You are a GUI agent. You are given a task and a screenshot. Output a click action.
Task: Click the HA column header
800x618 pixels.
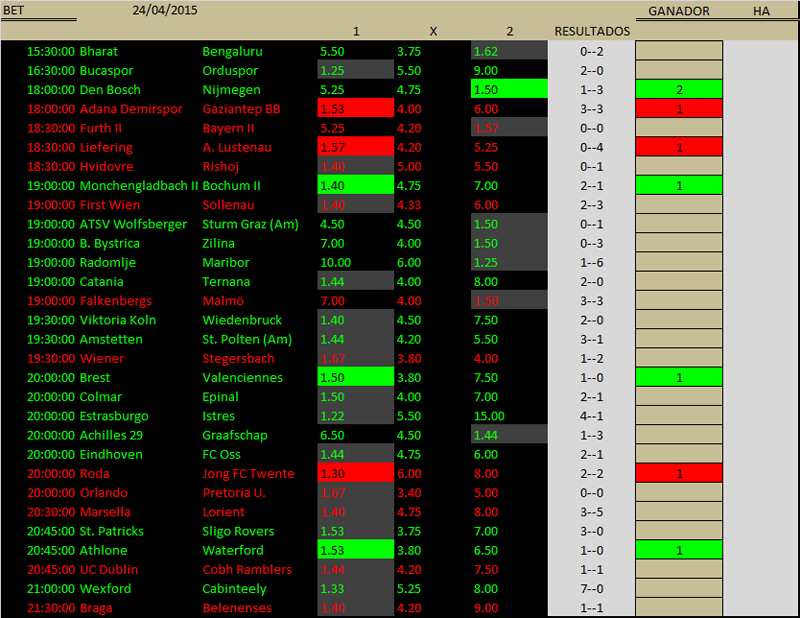pos(761,11)
